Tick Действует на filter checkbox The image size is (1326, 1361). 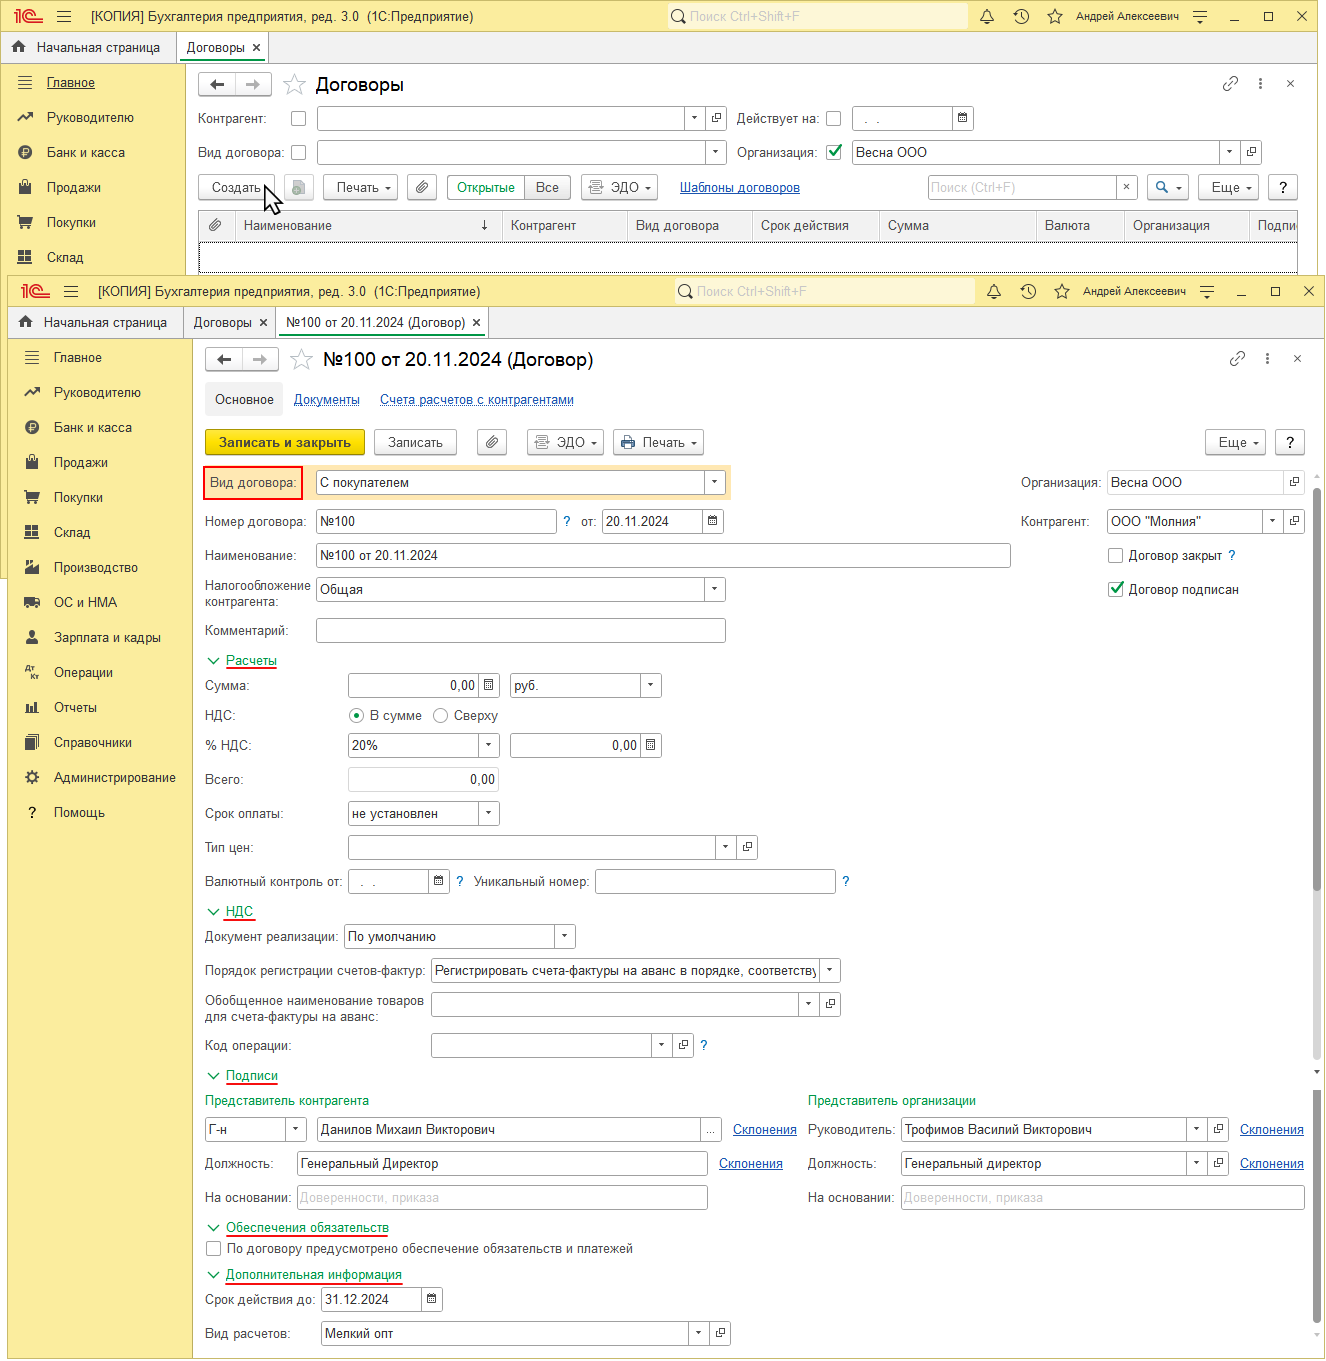pyautogui.click(x=833, y=118)
